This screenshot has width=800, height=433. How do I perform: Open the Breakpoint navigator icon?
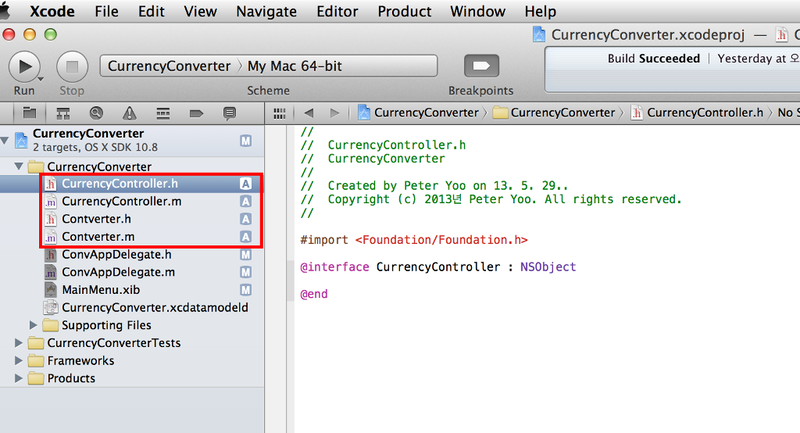pos(196,112)
